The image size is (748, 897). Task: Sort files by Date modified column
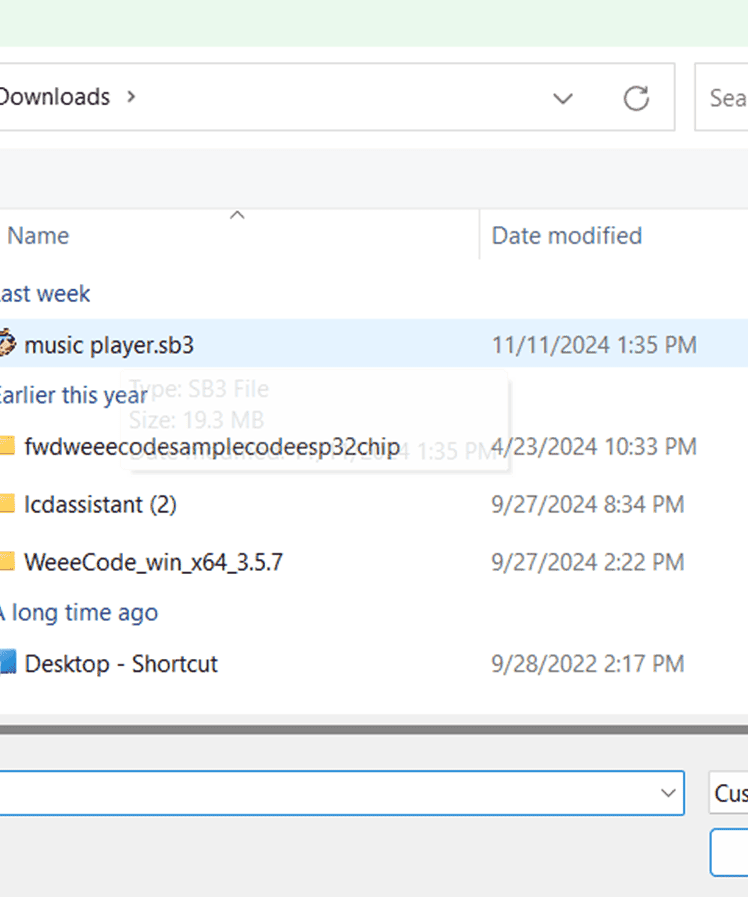point(566,236)
